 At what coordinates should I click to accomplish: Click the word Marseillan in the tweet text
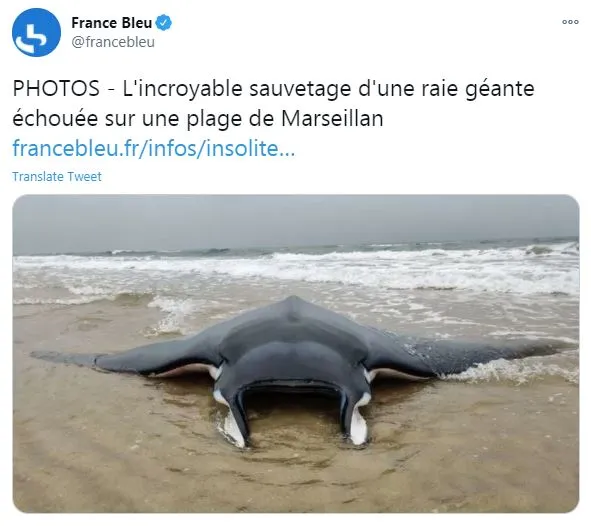click(x=332, y=118)
